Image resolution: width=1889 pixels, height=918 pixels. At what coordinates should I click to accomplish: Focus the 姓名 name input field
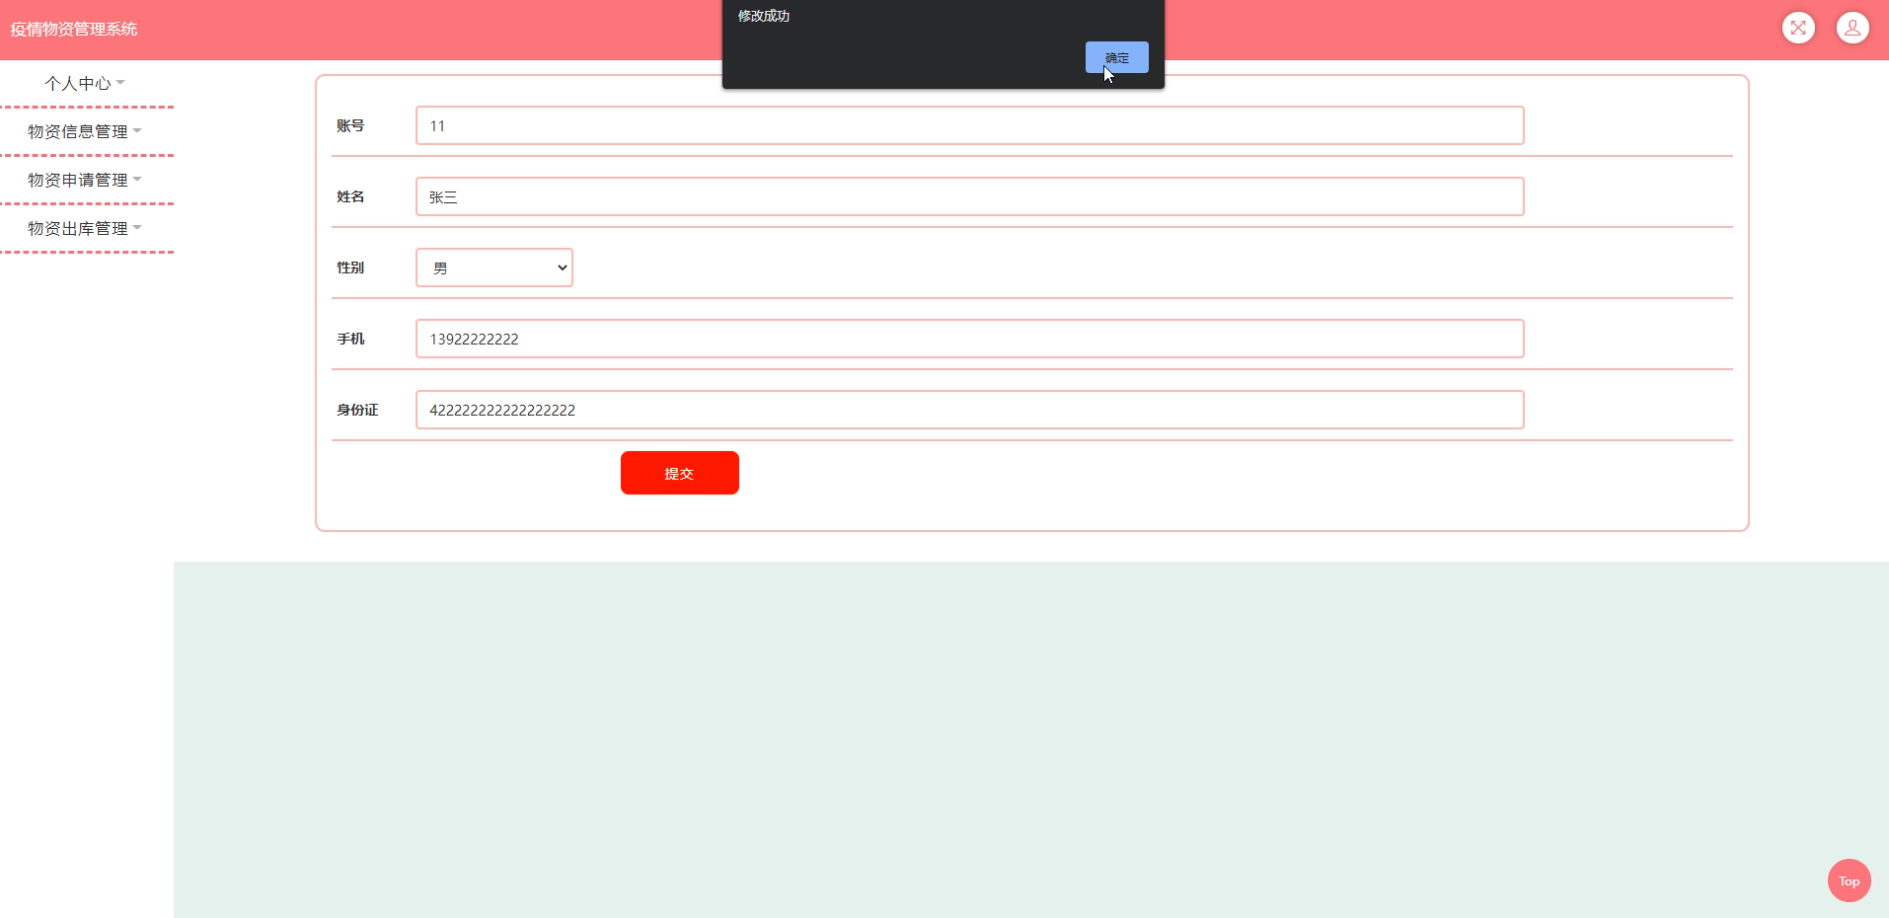click(x=969, y=197)
